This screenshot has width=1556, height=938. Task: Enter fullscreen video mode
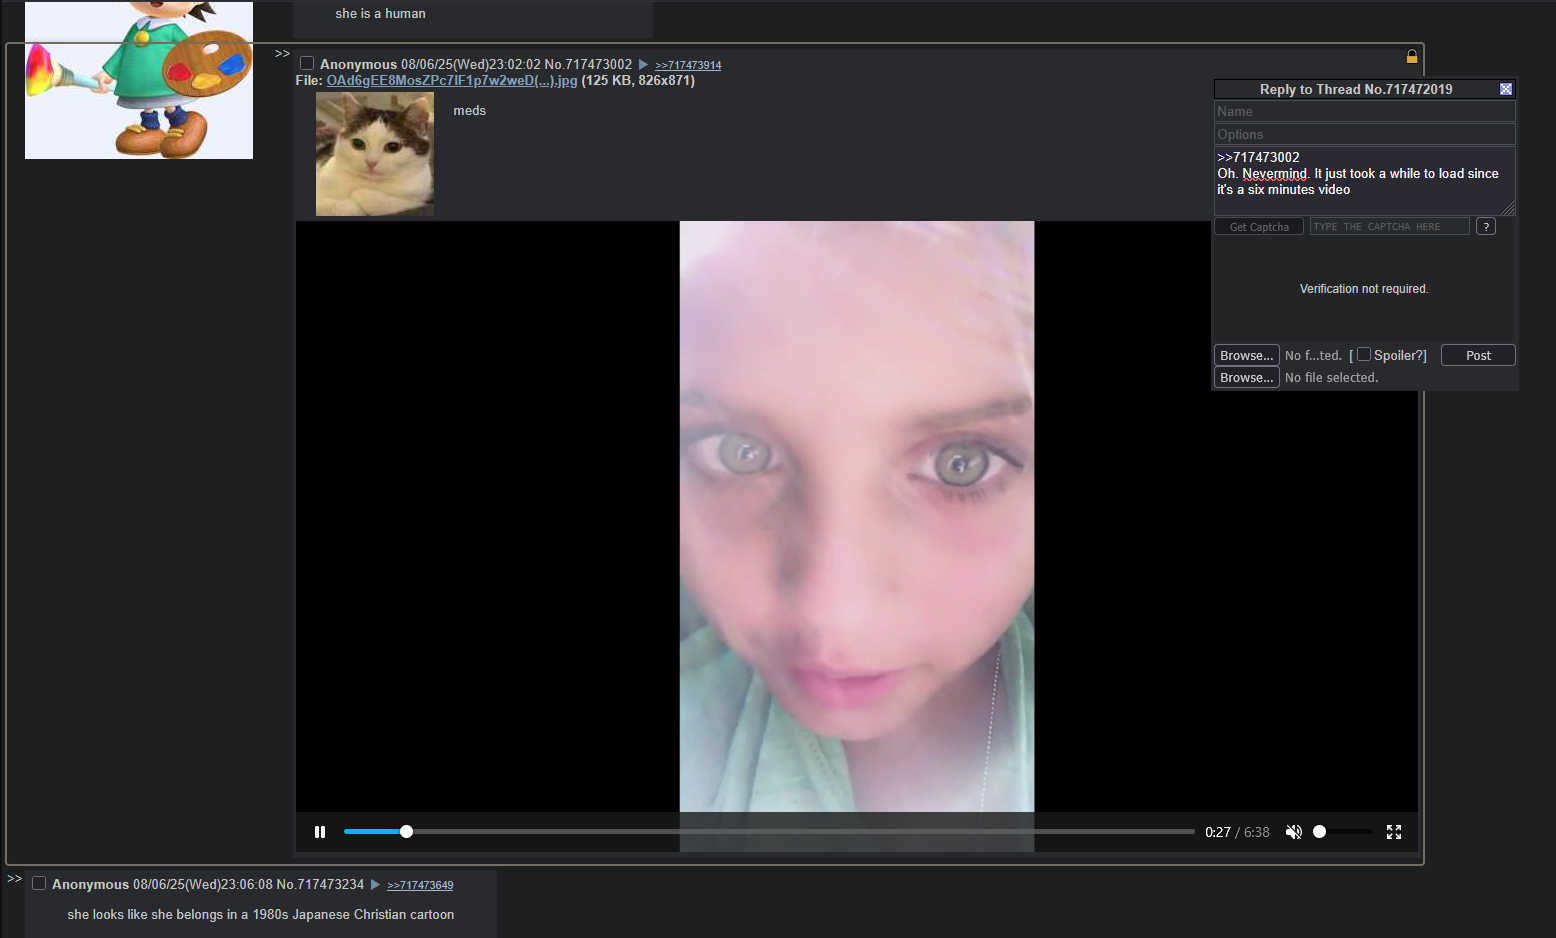point(1394,832)
